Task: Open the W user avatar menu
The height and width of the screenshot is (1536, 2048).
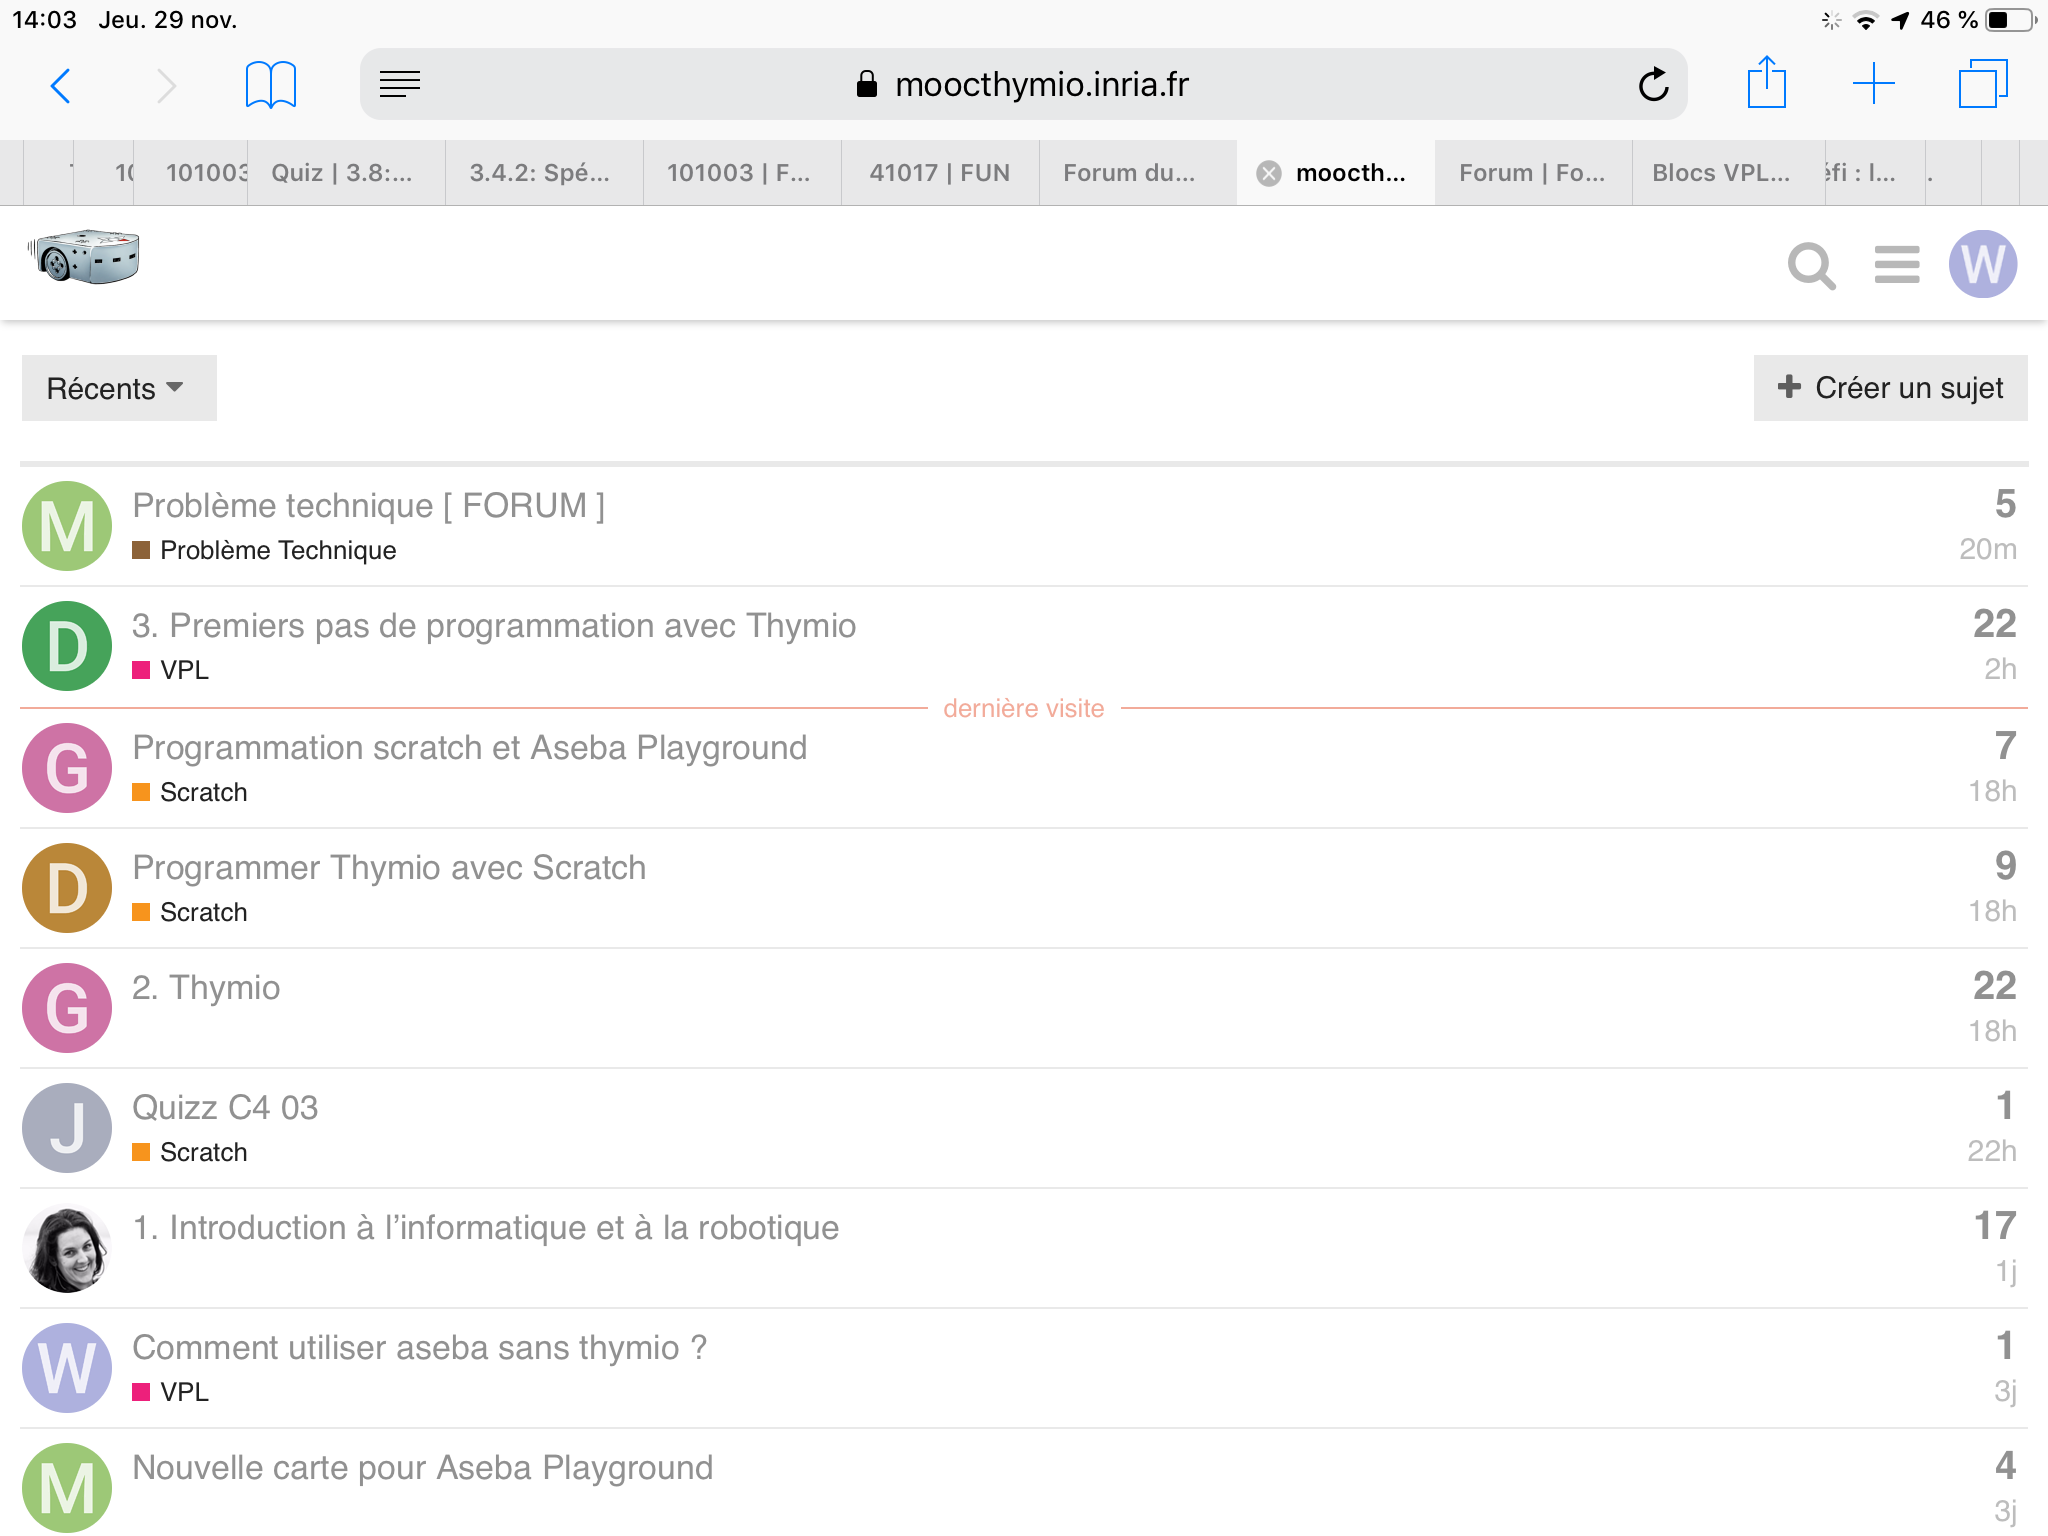Action: pos(1982,265)
